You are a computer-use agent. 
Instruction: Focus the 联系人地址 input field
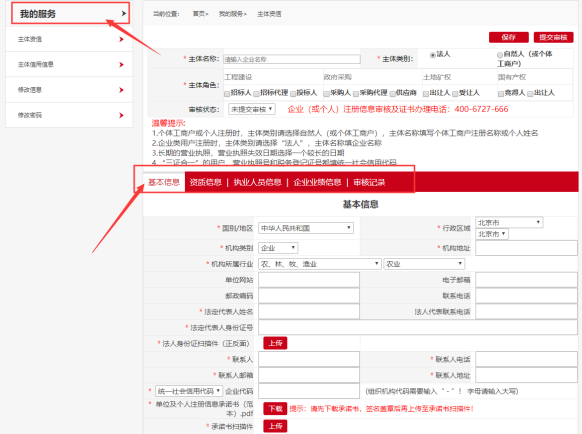coord(526,375)
